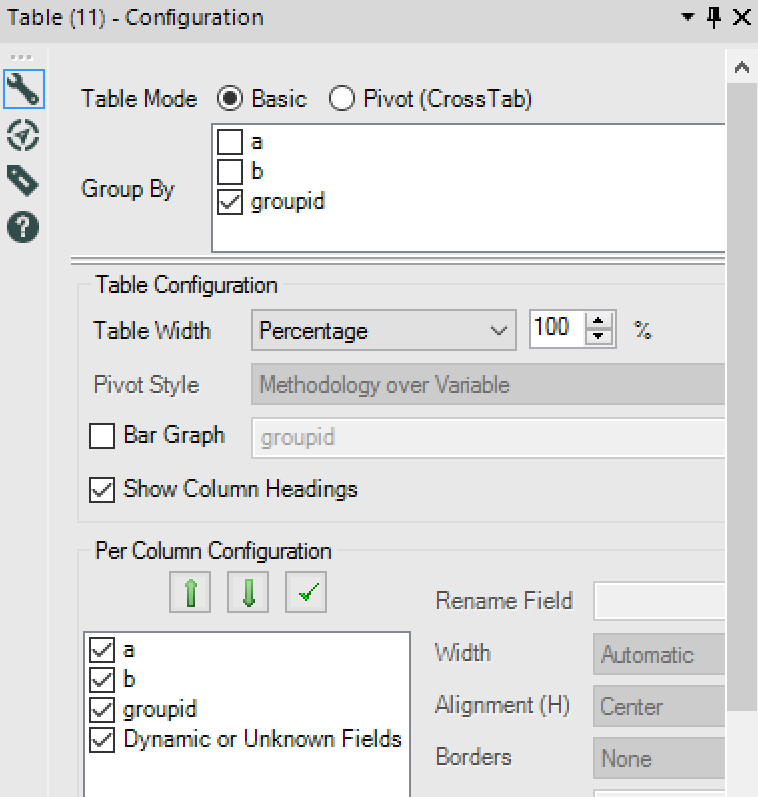This screenshot has width=758, height=797.
Task: Toggle Show Column Headings checkbox
Action: pyautogui.click(x=102, y=489)
